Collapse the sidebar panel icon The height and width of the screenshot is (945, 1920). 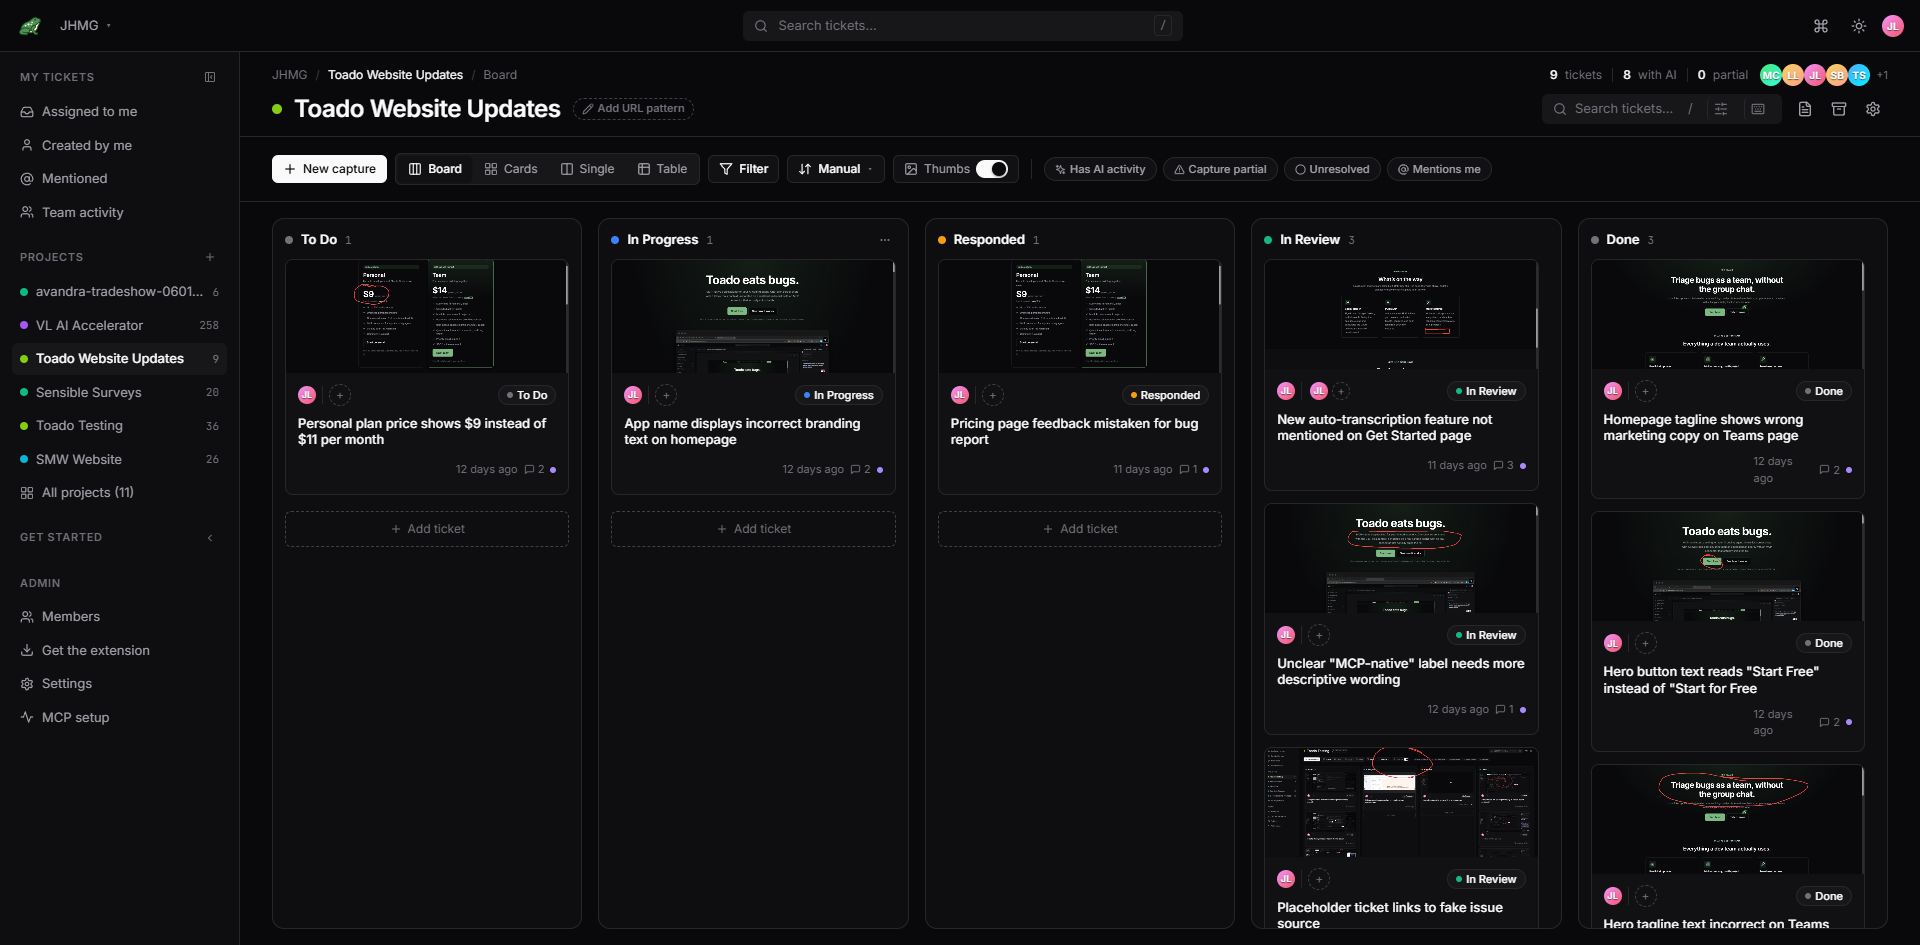210,77
